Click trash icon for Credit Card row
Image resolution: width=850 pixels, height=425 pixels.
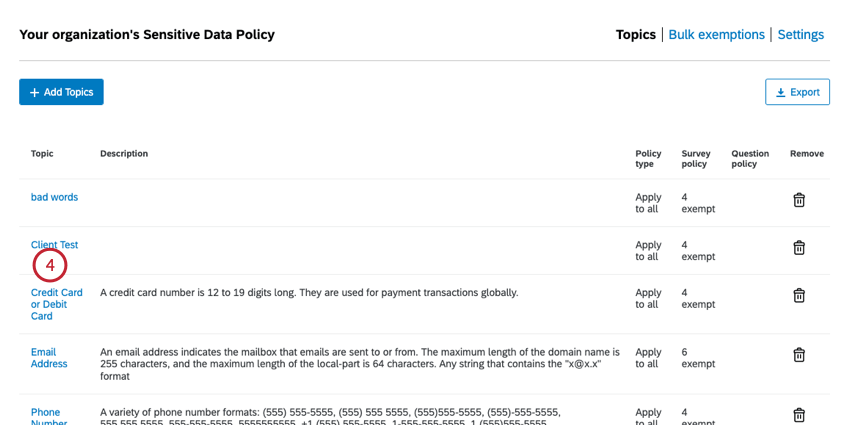click(799, 295)
